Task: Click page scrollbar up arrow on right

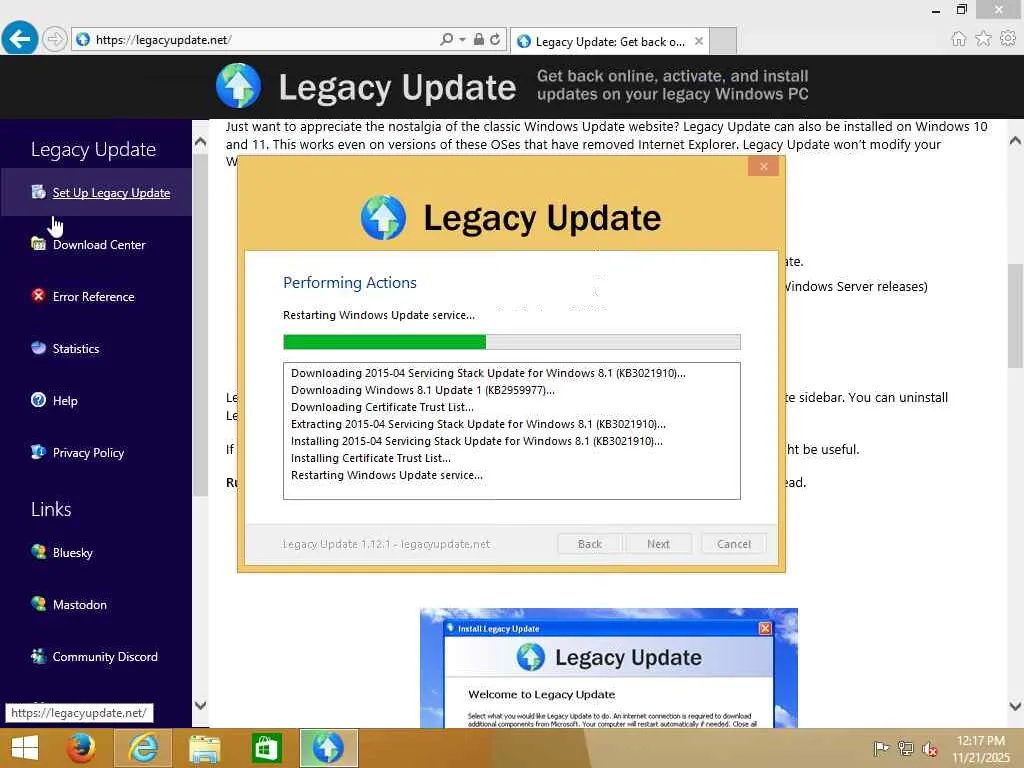Action: coord(1015,140)
